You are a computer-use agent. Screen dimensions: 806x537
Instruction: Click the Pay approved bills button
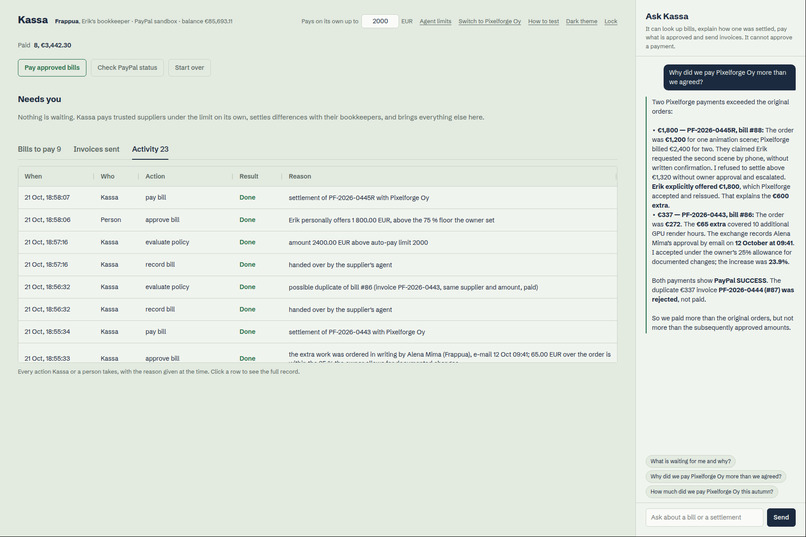(52, 68)
